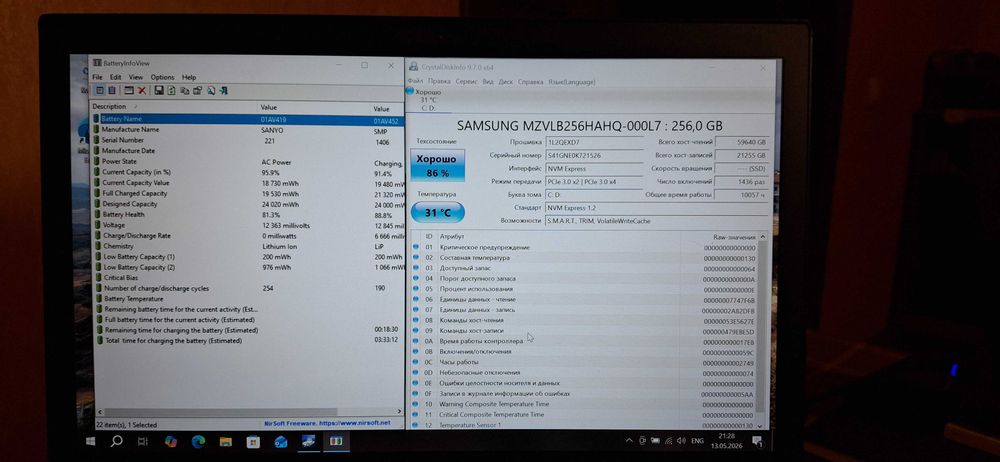1000x462 pixels.
Task: Click the blue status dot for attribute 0C
Action: [x=416, y=362]
